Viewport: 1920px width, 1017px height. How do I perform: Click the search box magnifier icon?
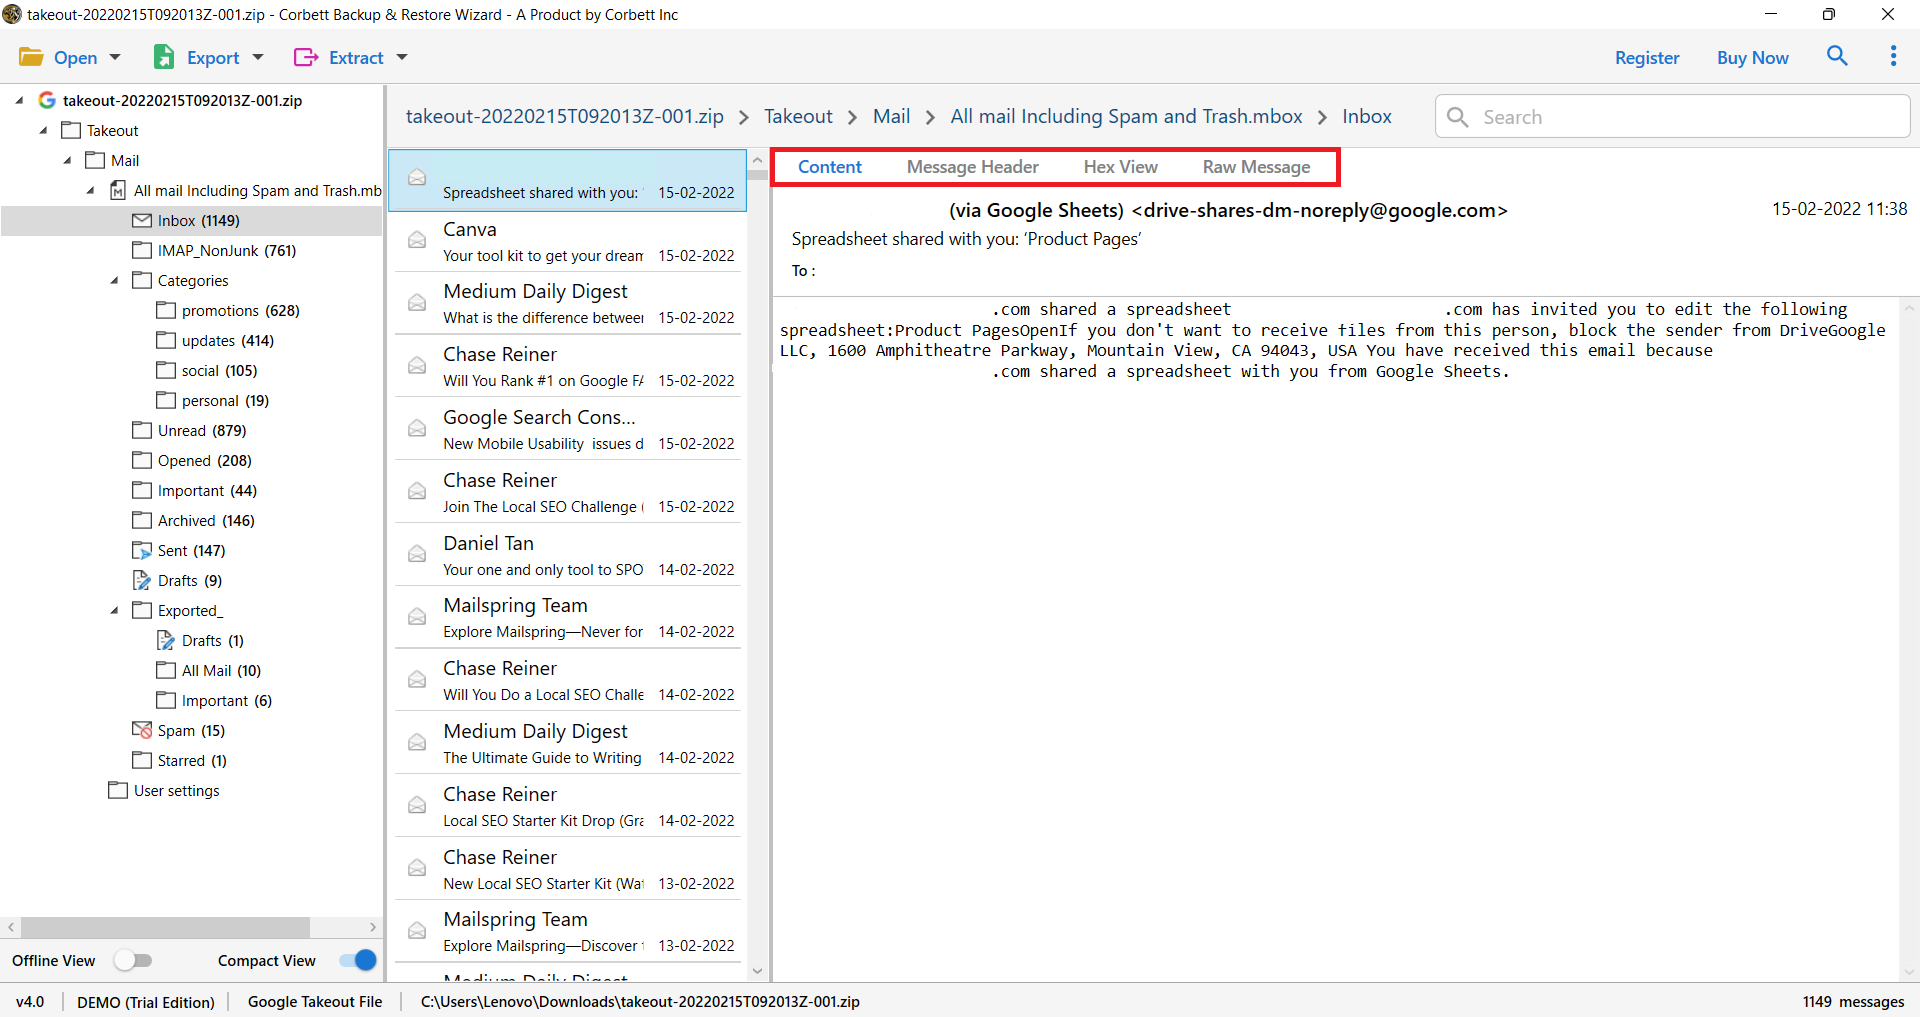(1458, 117)
